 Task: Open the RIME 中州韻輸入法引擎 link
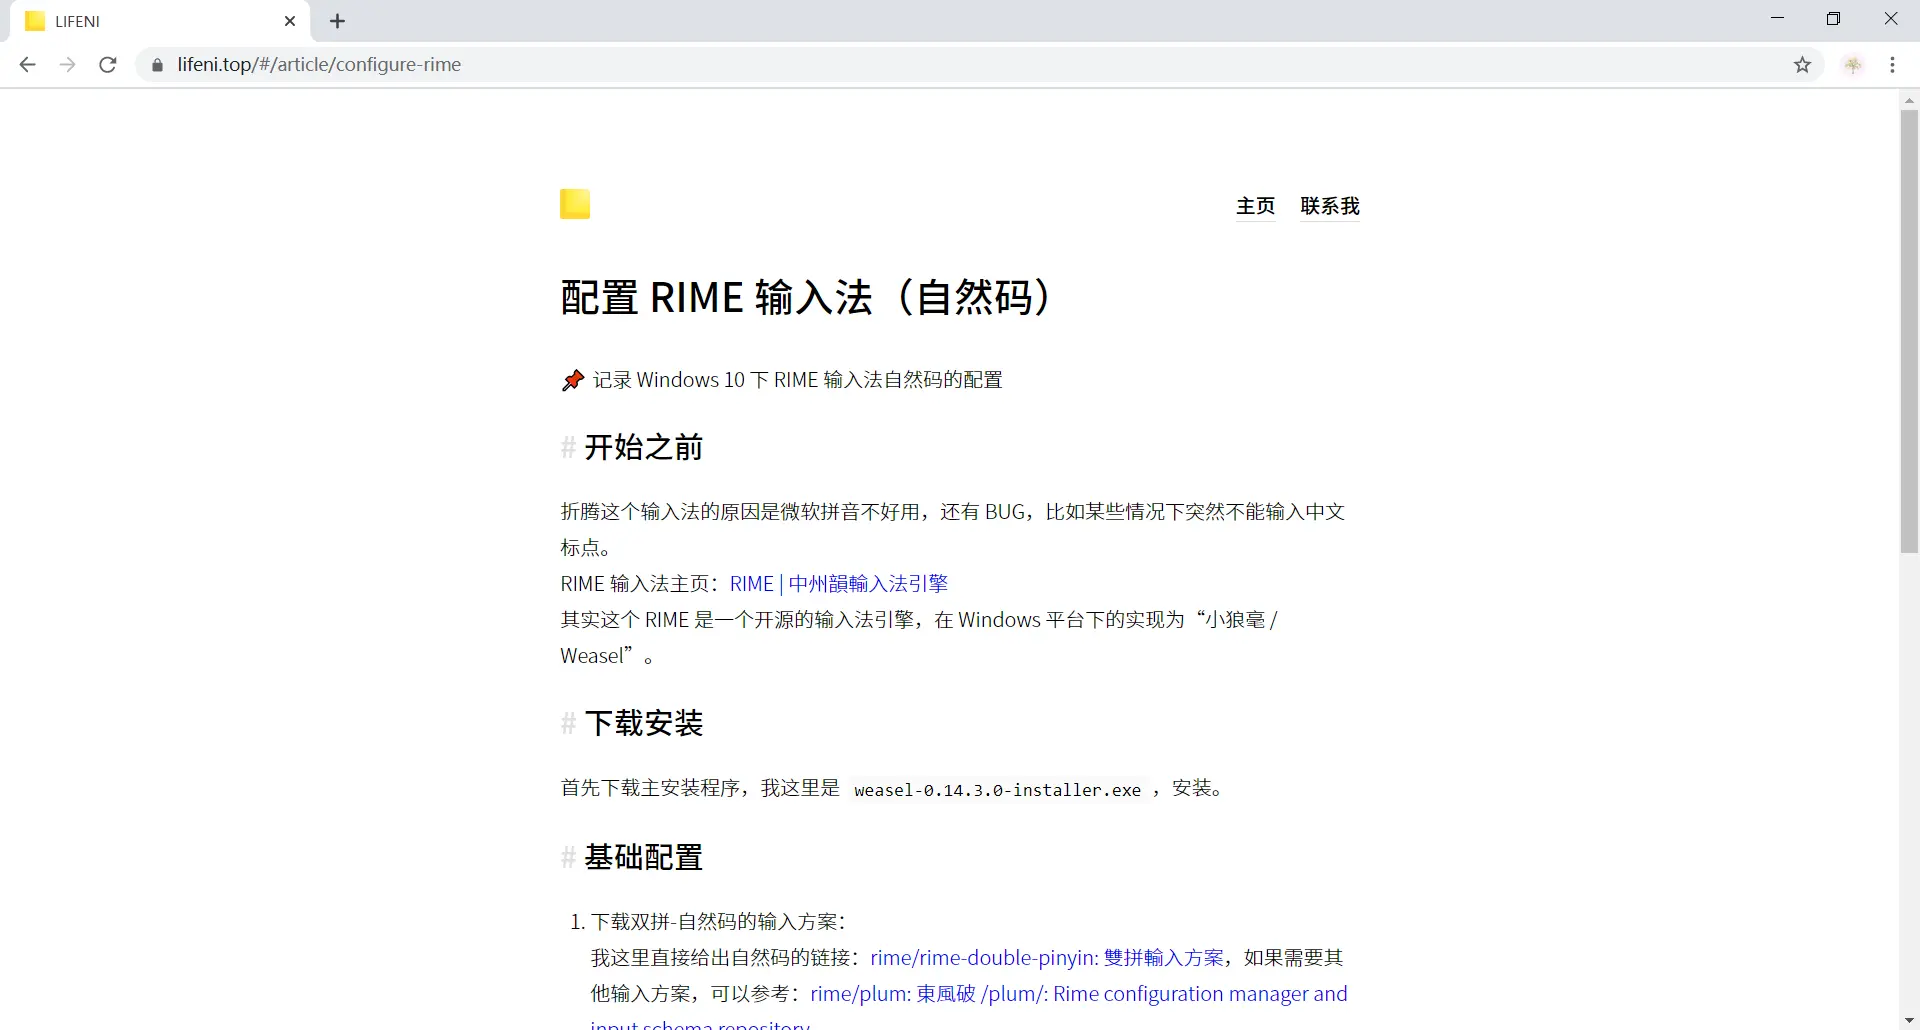click(x=838, y=583)
